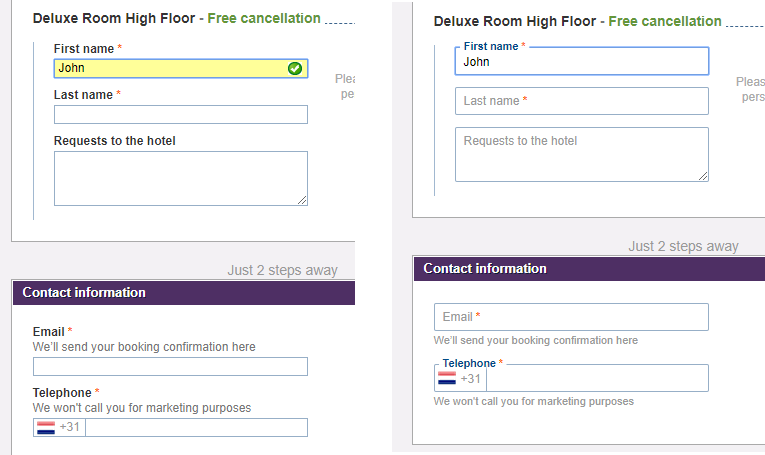The width and height of the screenshot is (765, 455).
Task: Click the left Contact information purple header
Action: (x=184, y=293)
